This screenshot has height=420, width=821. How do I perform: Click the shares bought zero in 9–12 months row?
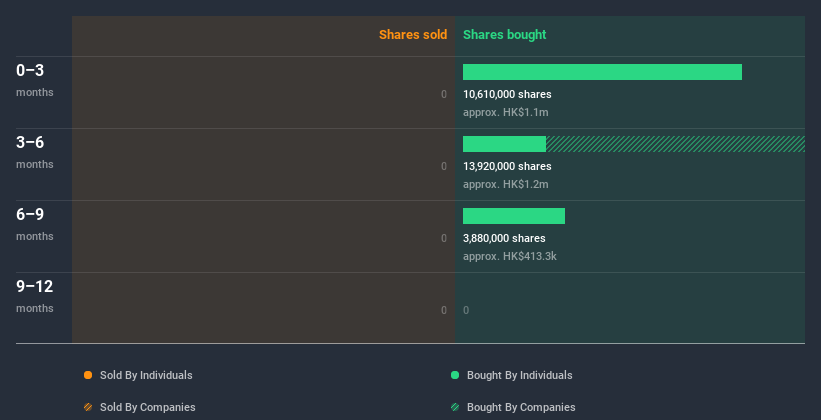click(x=466, y=310)
